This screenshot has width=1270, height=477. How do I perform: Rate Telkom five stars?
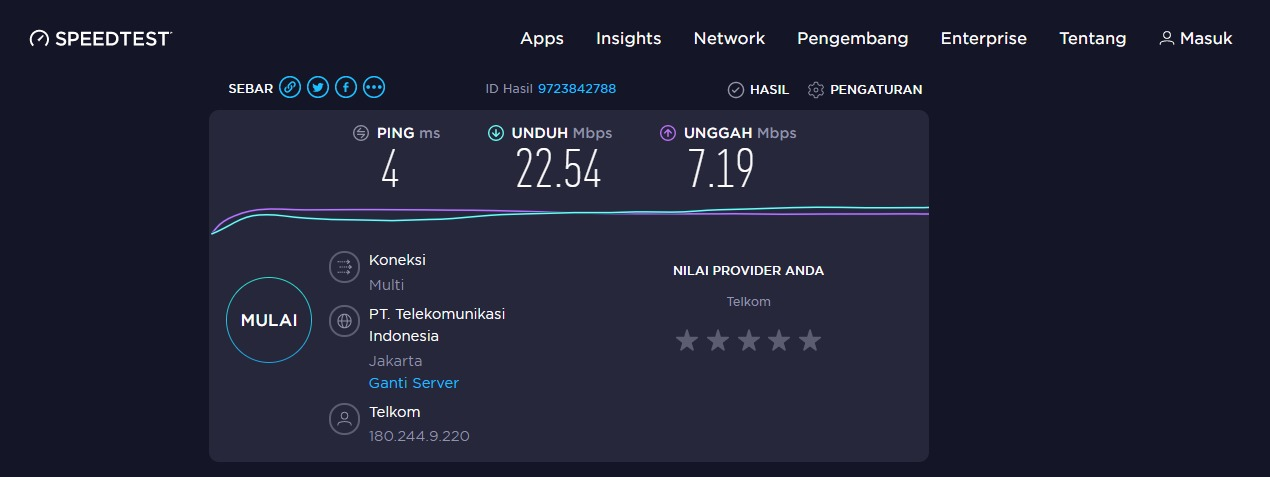(x=810, y=341)
